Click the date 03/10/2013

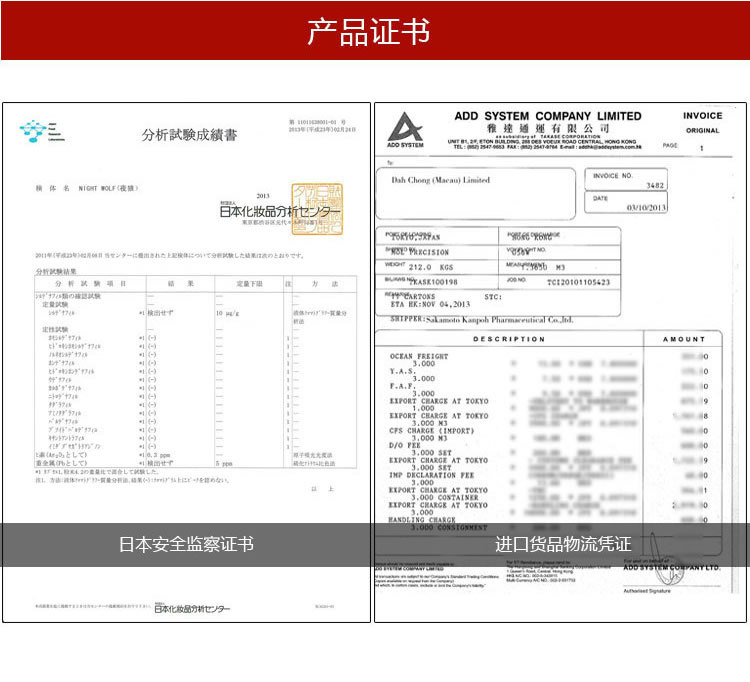646,208
